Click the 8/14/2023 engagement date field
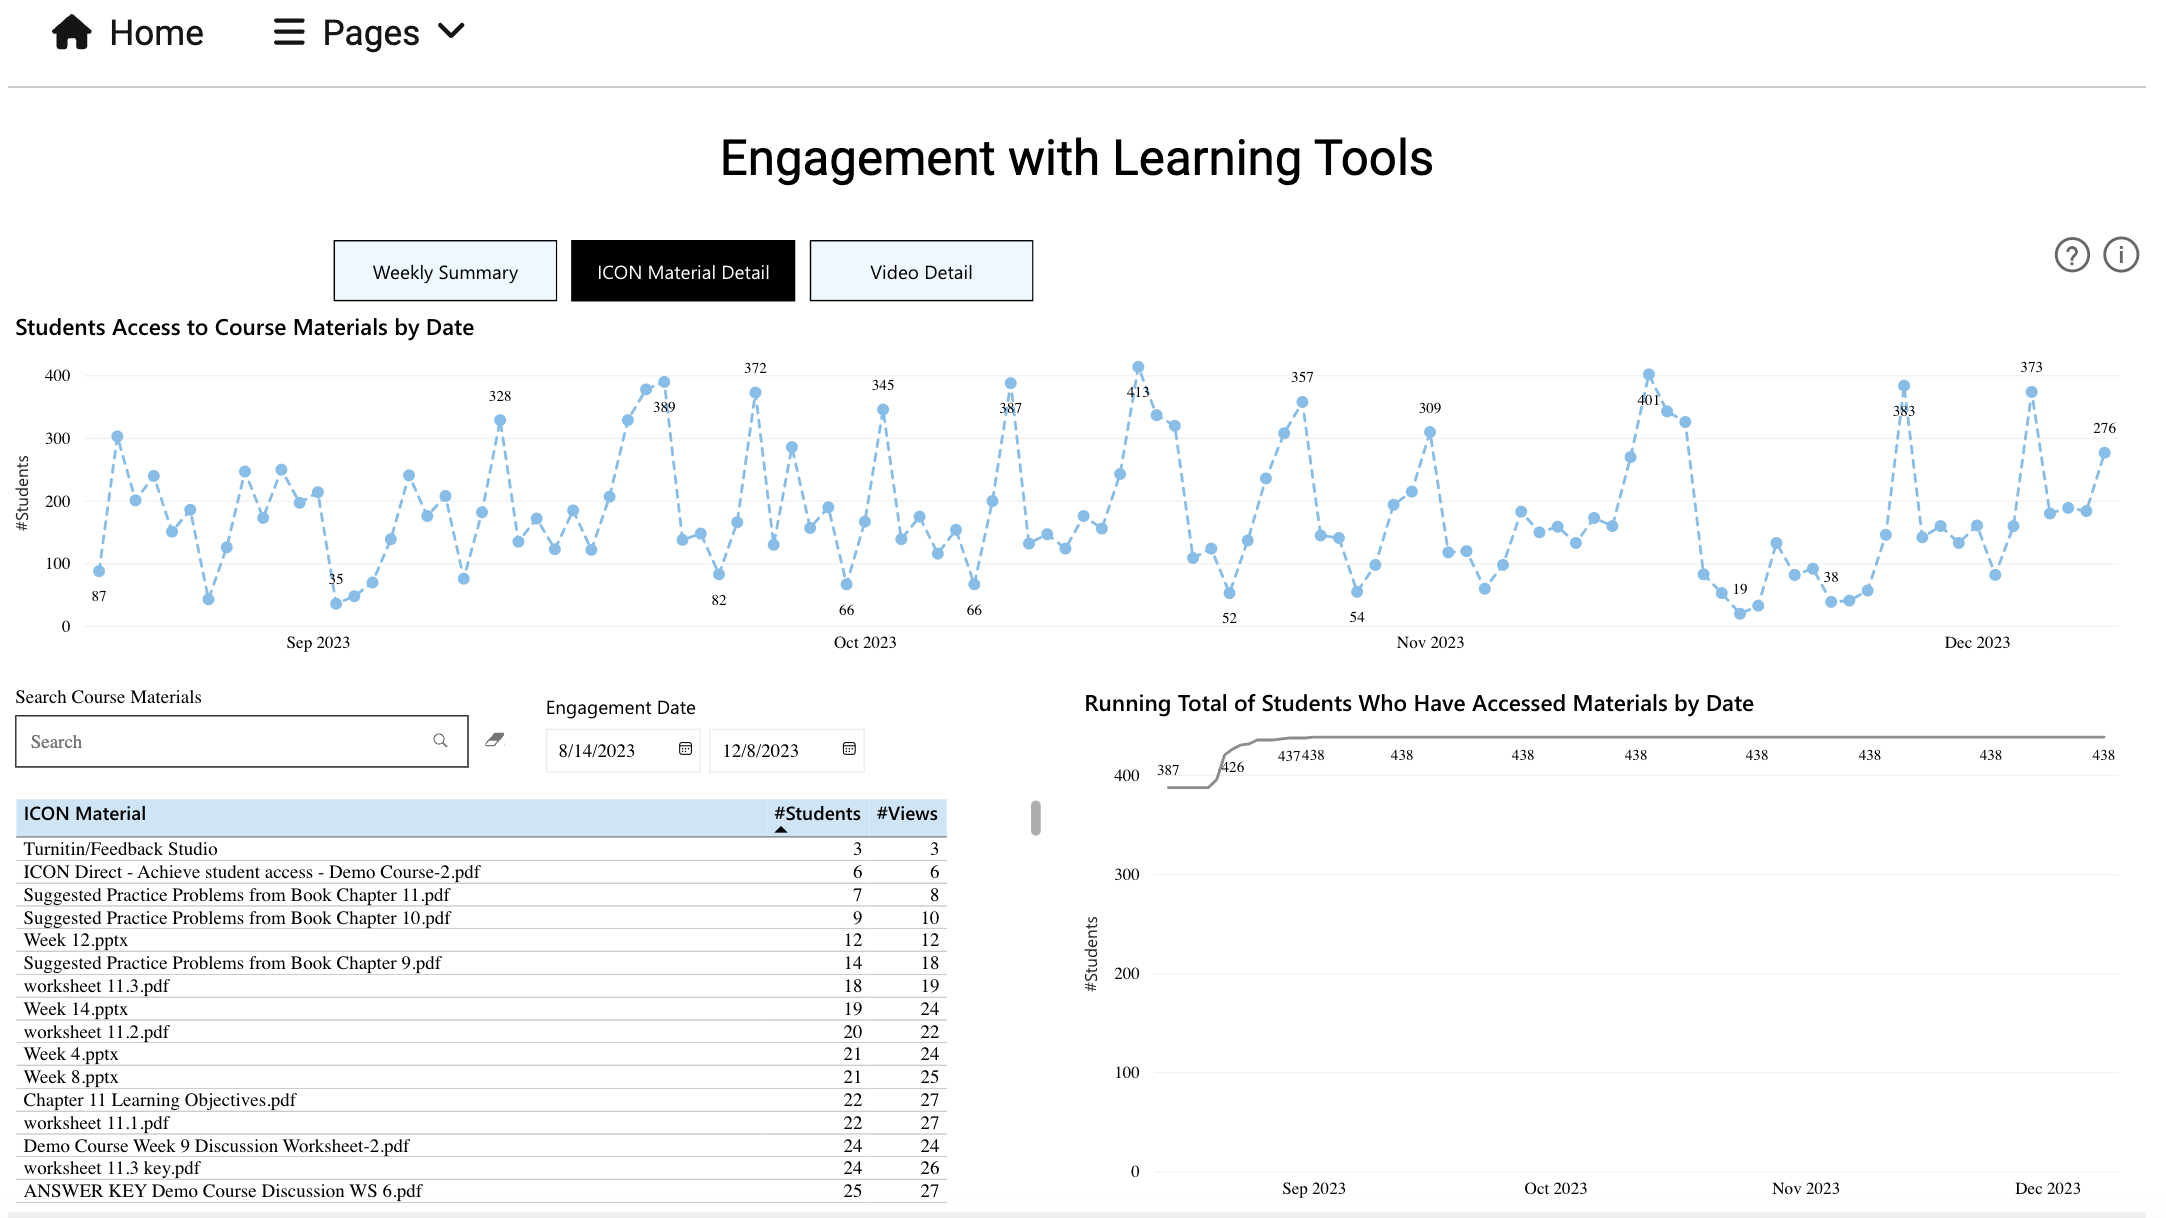 pos(600,749)
